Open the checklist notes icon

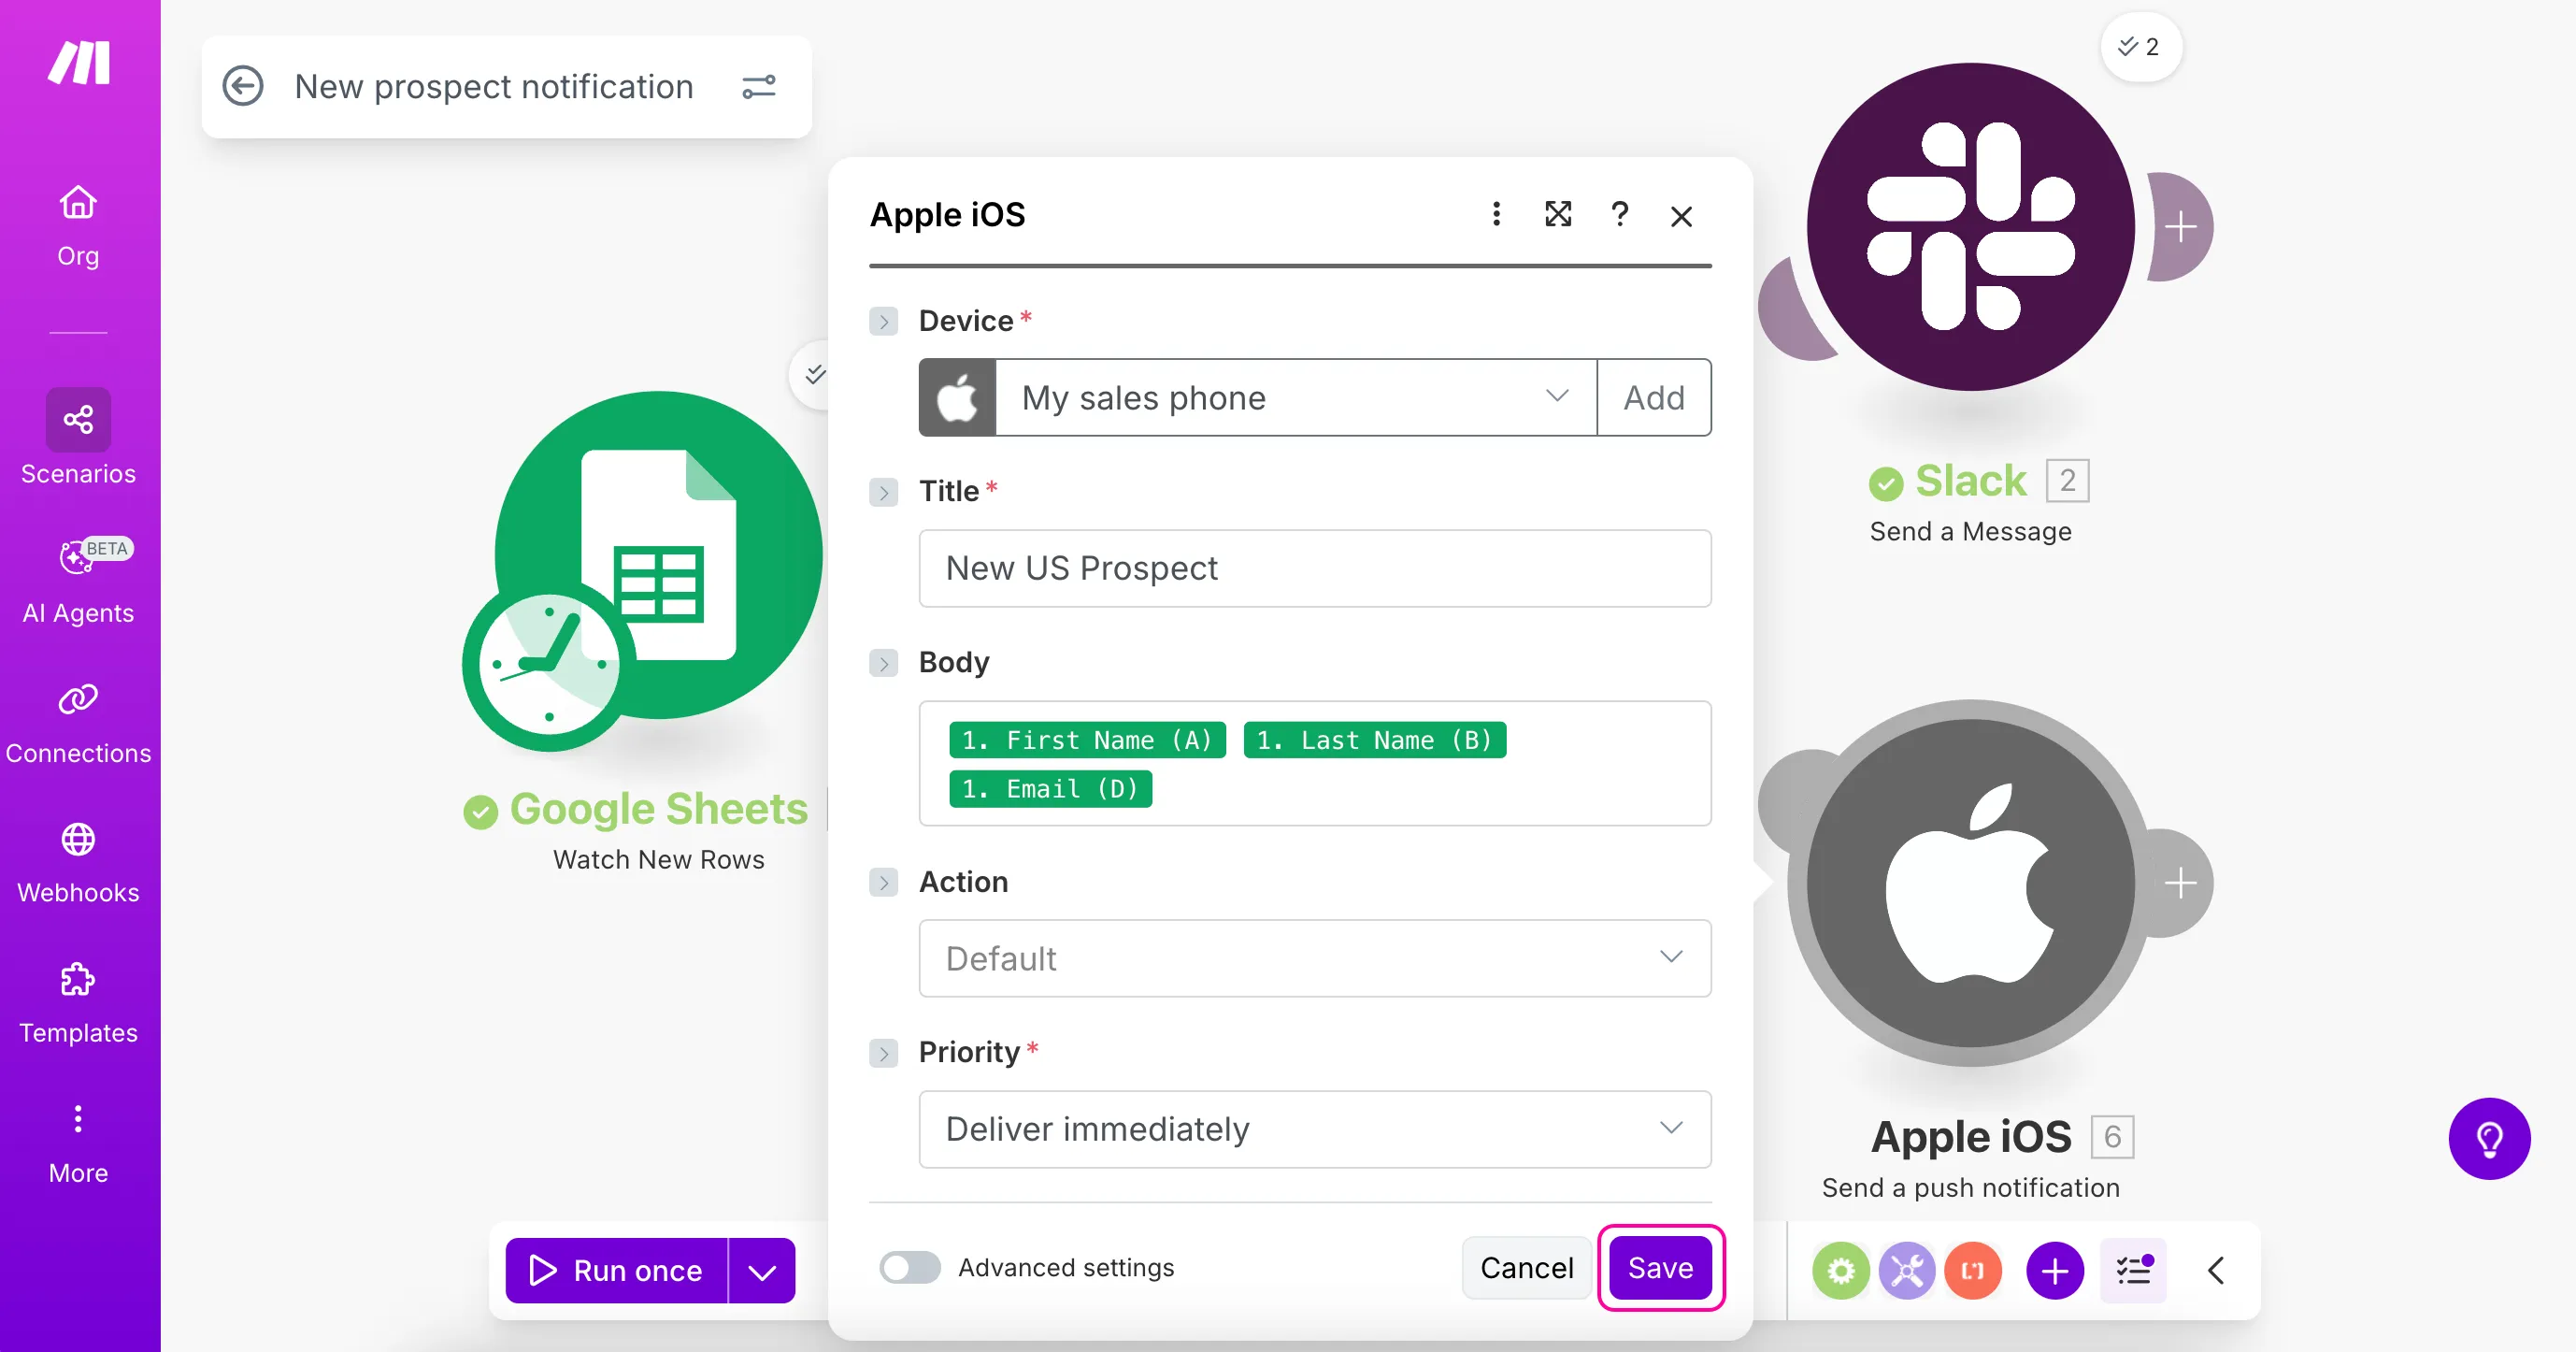point(2133,1270)
